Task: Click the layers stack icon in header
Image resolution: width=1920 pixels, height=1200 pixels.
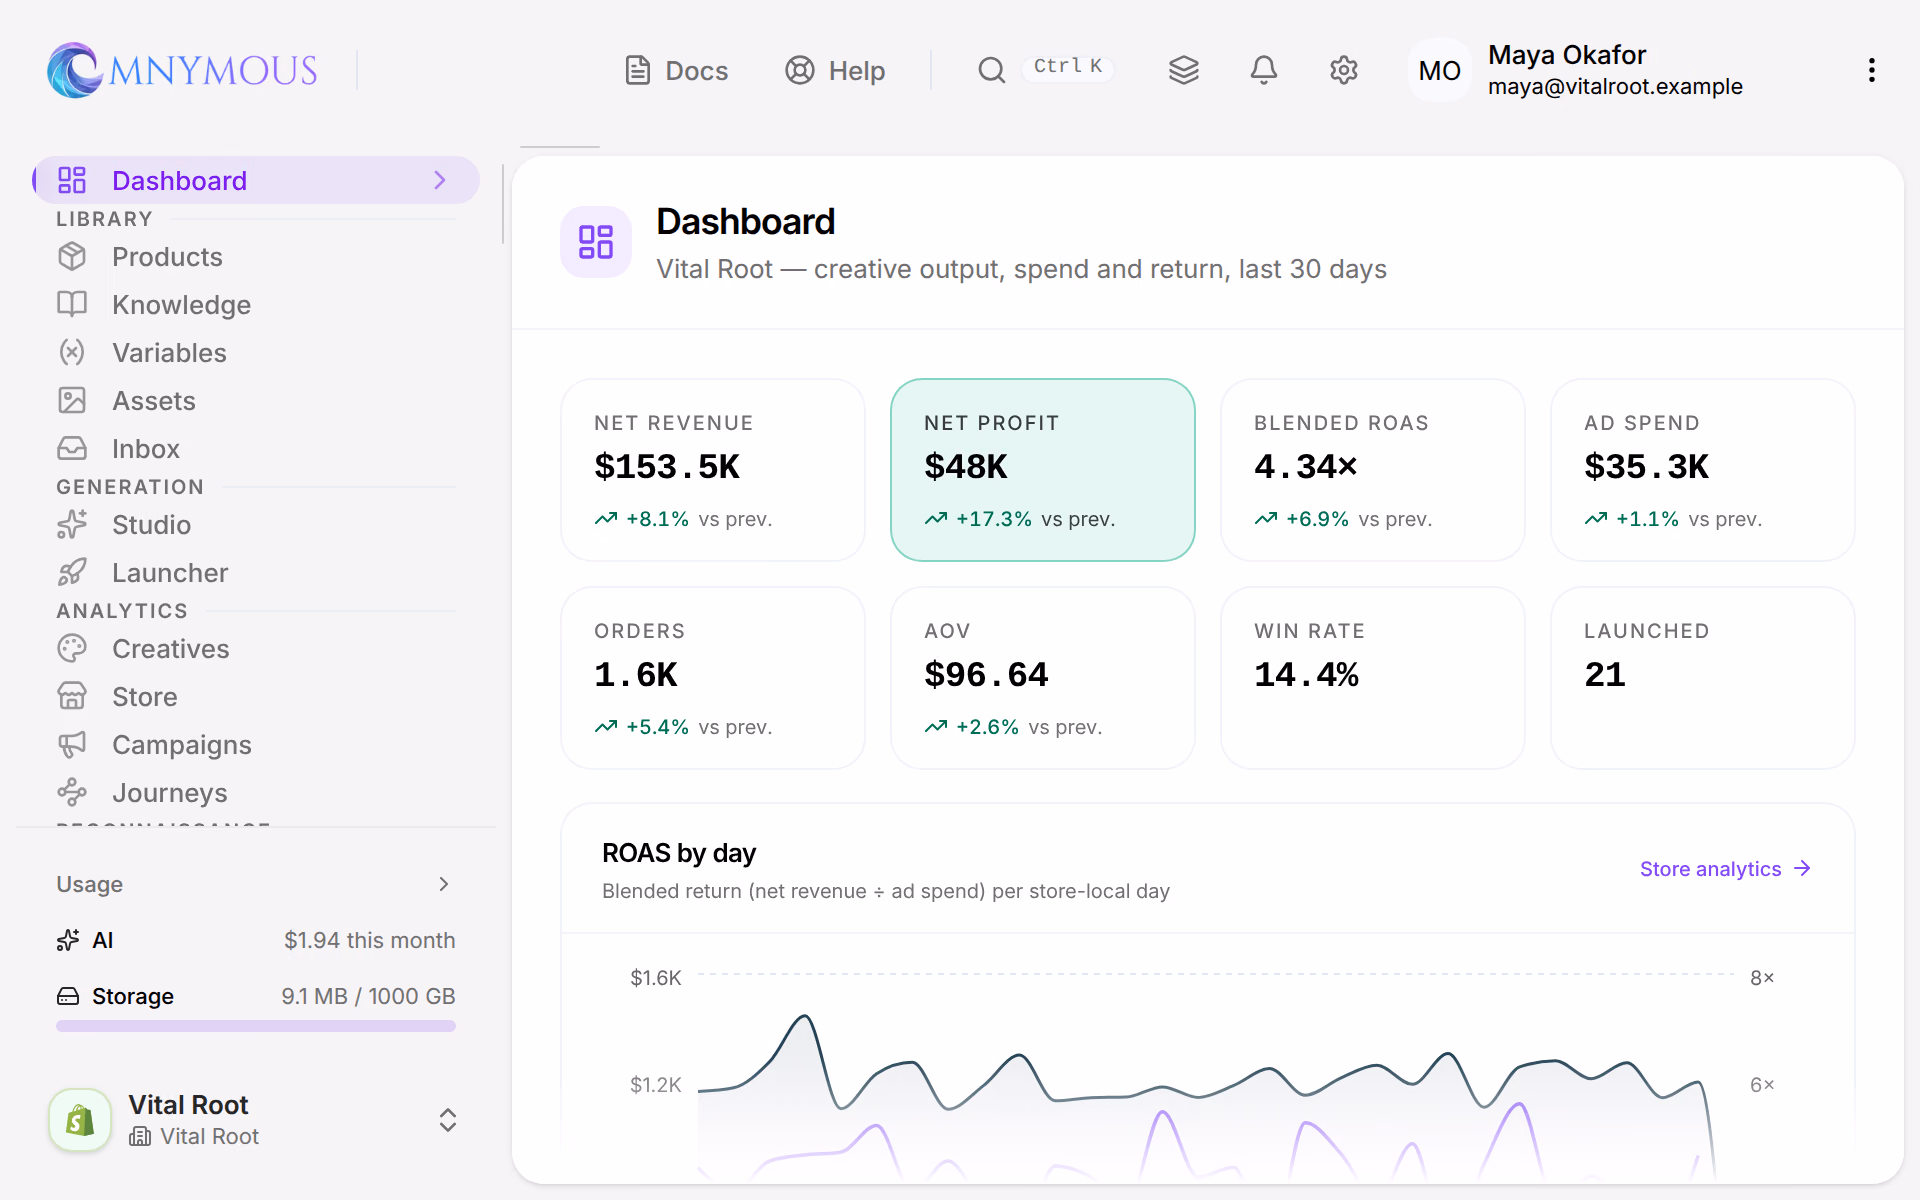Action: [1184, 70]
